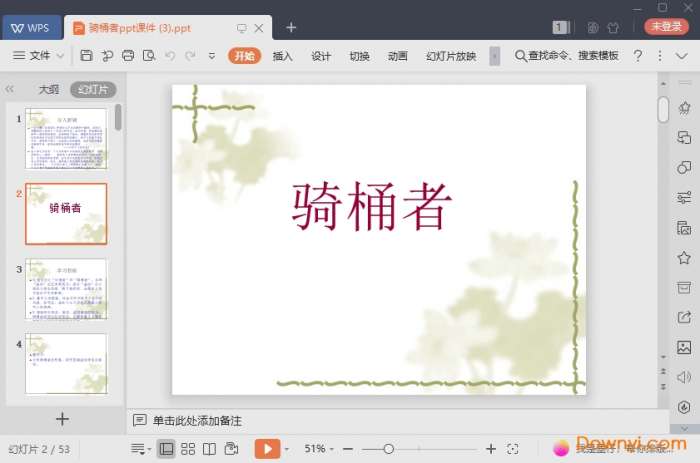
Task: Add a new tab with plus
Action: (291, 28)
